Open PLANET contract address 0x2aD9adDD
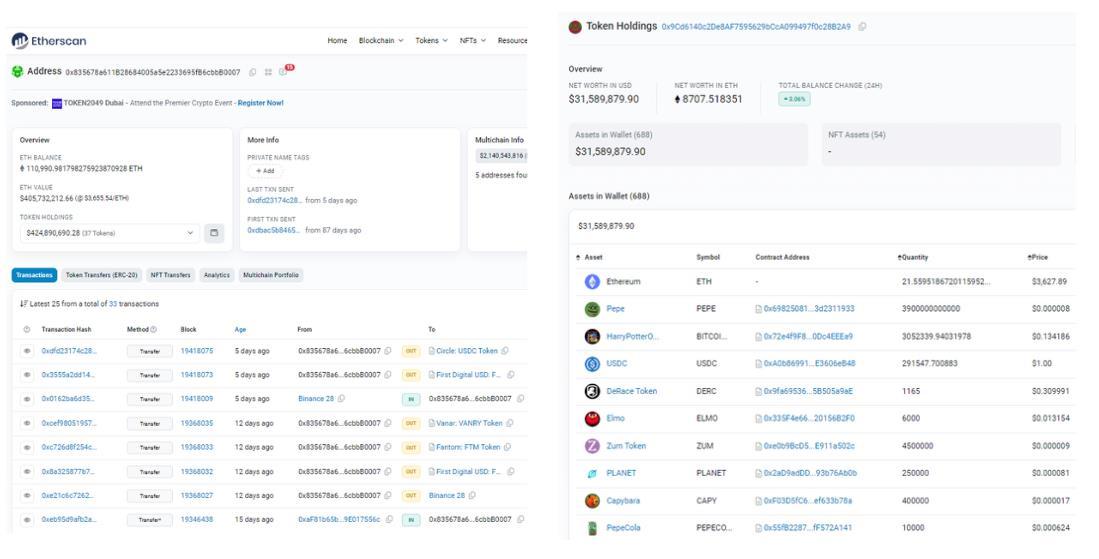 tap(810, 474)
